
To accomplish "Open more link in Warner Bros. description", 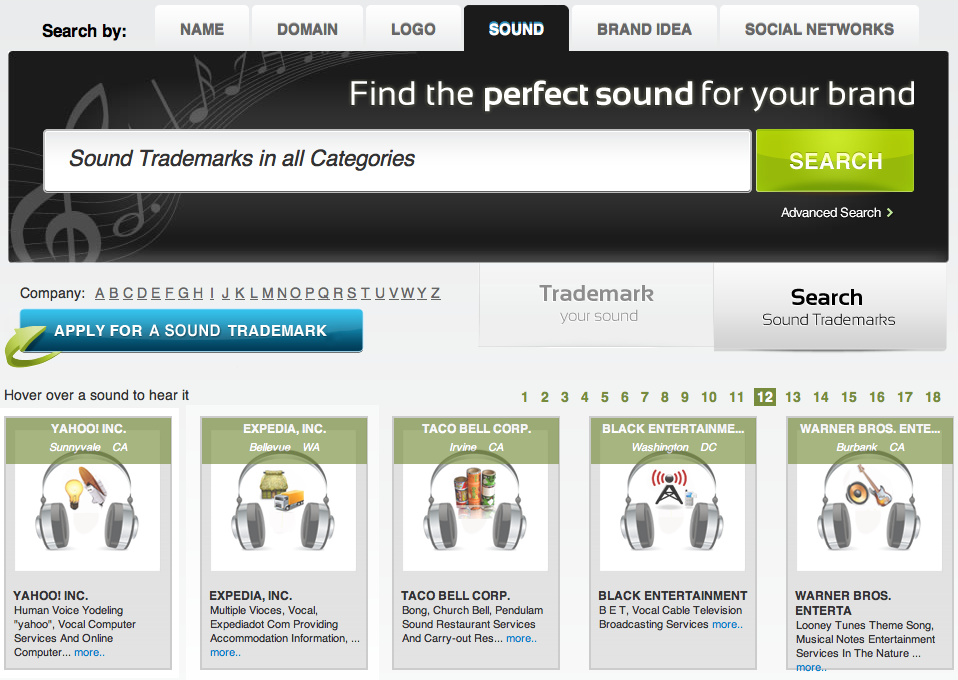I will tap(811, 668).
